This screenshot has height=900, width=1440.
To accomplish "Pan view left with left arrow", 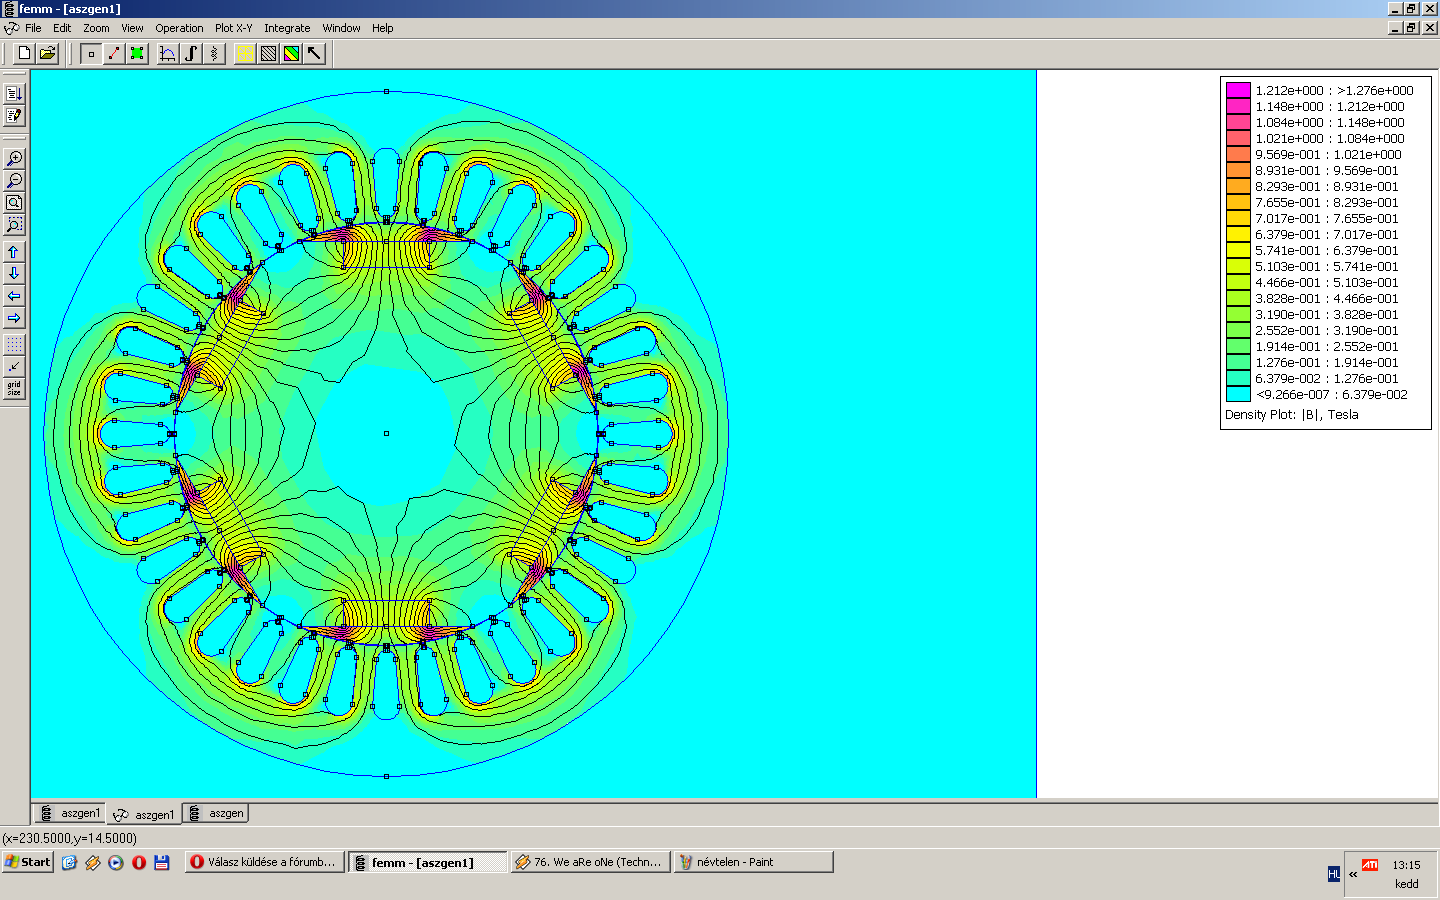I will point(14,295).
